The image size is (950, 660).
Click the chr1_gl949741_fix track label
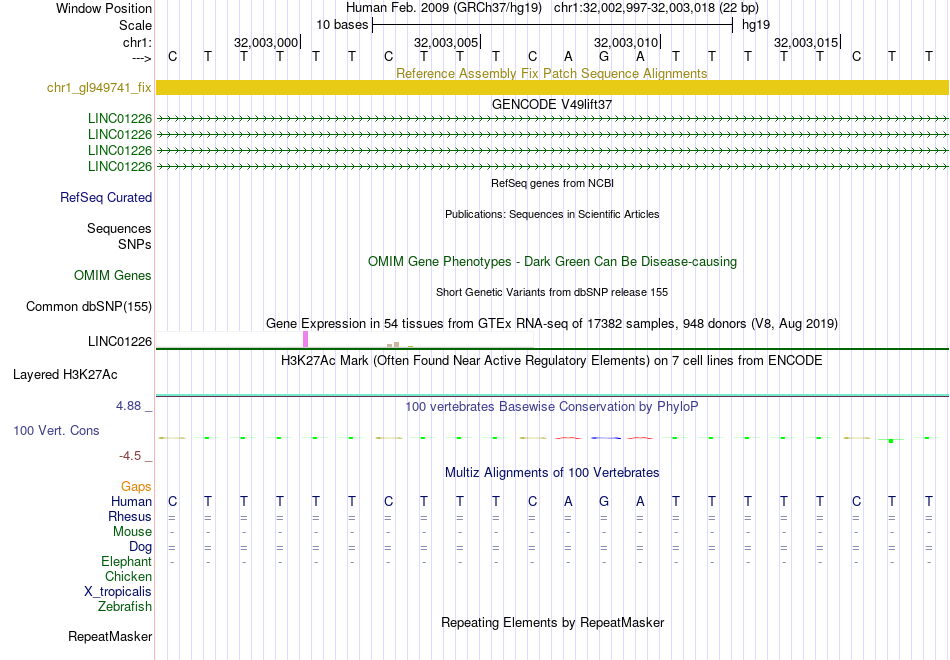coord(99,87)
